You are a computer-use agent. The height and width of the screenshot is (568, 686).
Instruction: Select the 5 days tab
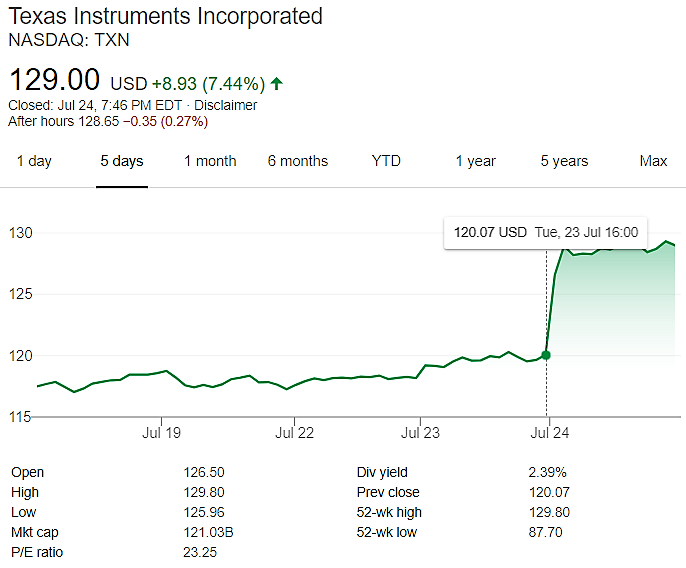(122, 161)
